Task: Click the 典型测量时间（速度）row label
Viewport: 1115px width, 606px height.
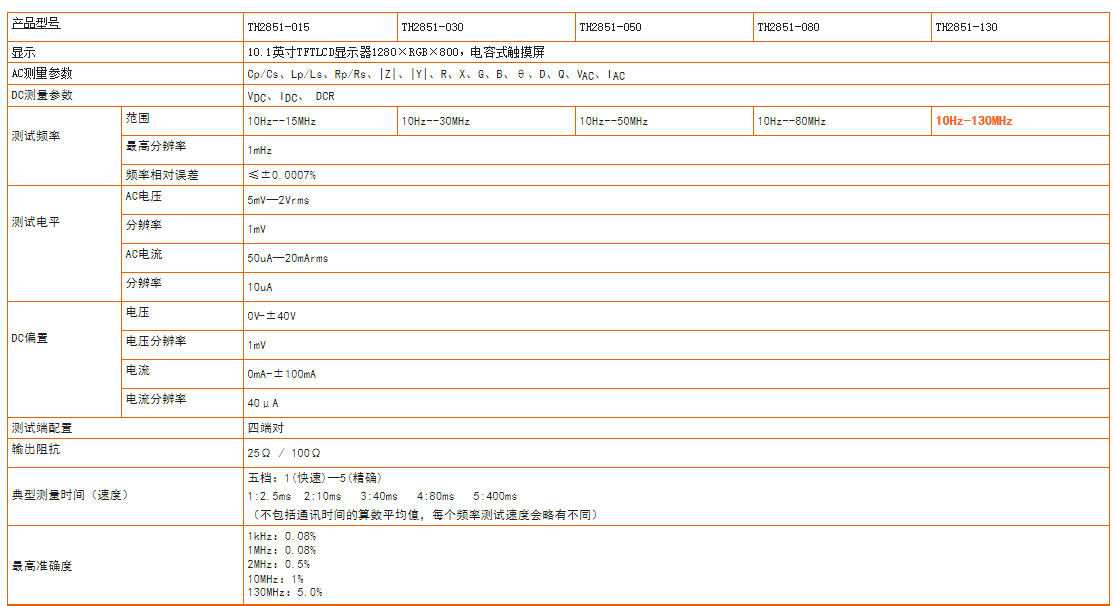Action: click(70, 494)
